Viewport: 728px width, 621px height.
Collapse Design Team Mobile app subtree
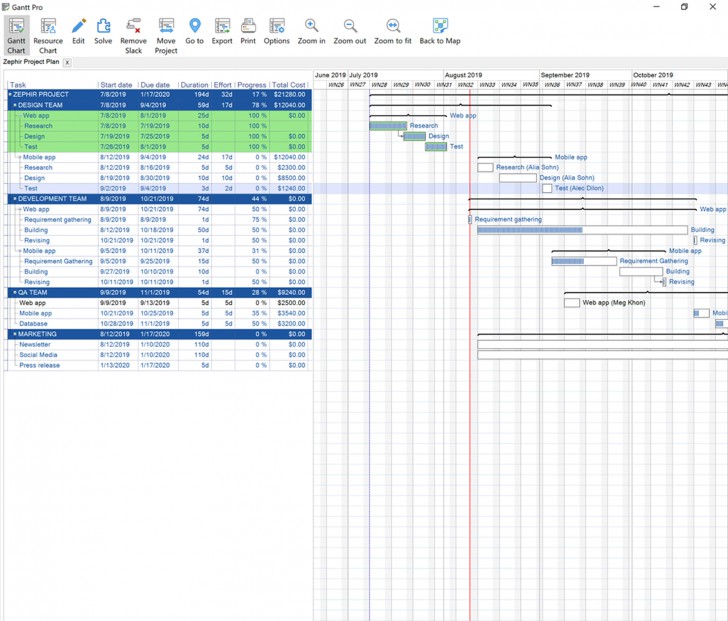tap(20, 157)
